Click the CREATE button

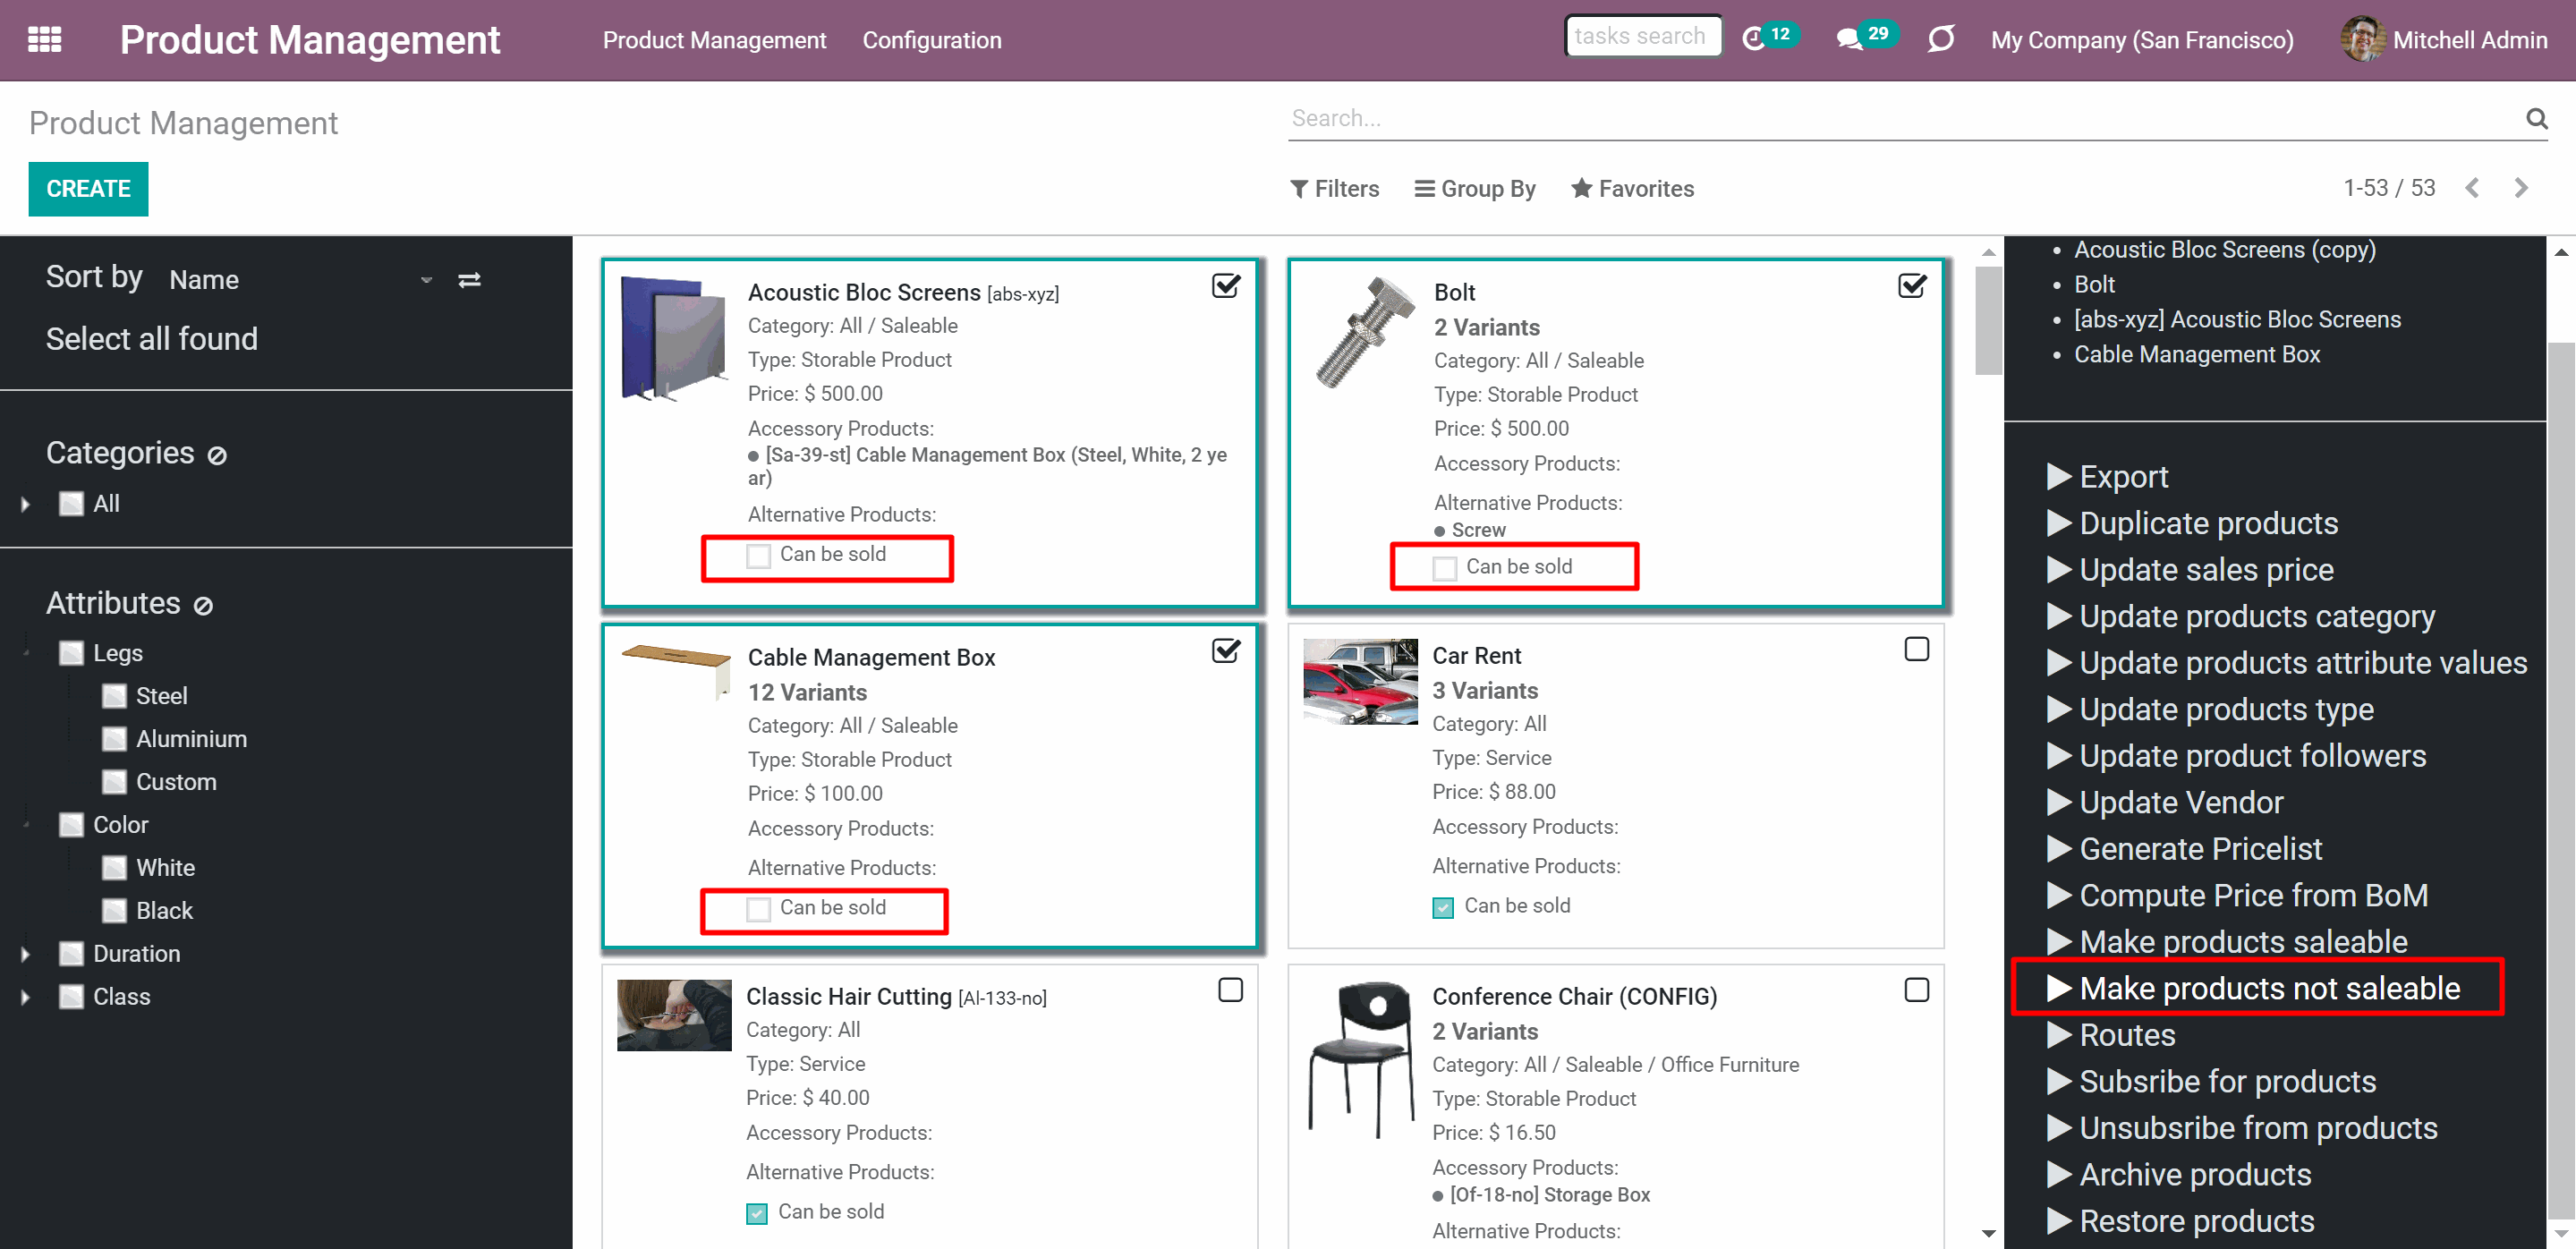pos(88,189)
